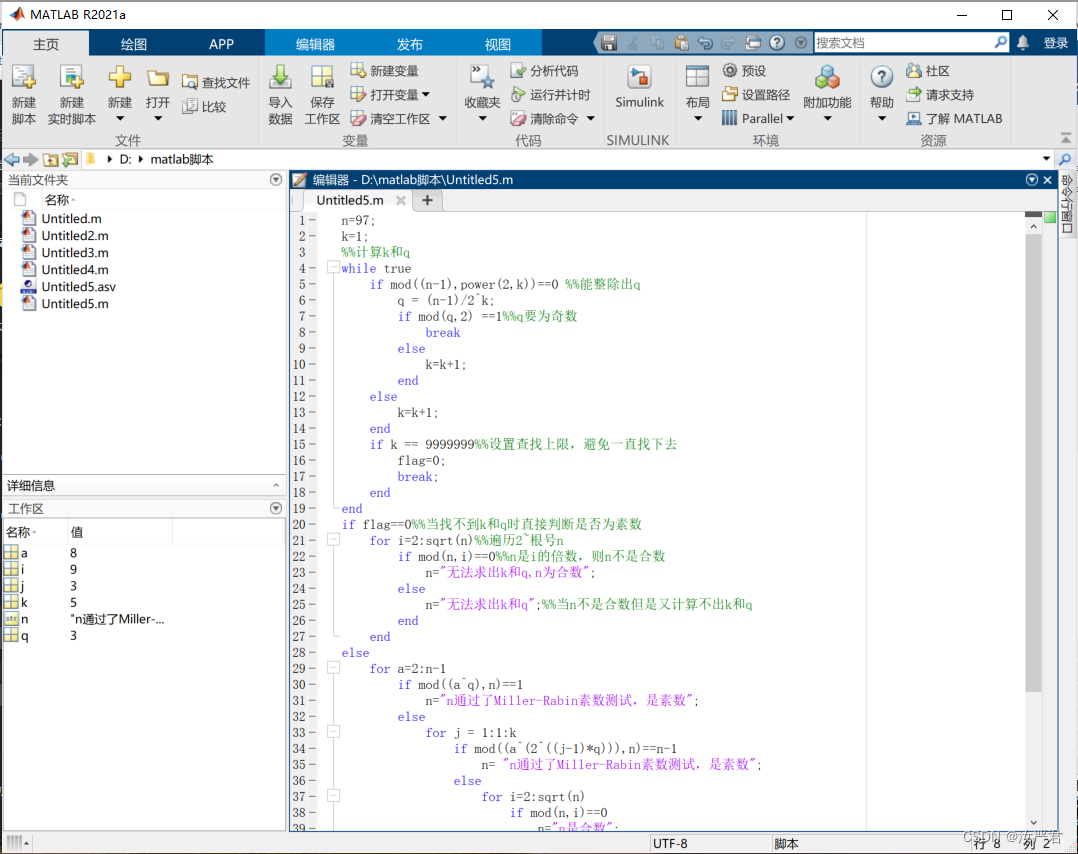Image resolution: width=1078 pixels, height=854 pixels.
Task: Open 预设 (Preferences) gear
Action: pos(745,71)
